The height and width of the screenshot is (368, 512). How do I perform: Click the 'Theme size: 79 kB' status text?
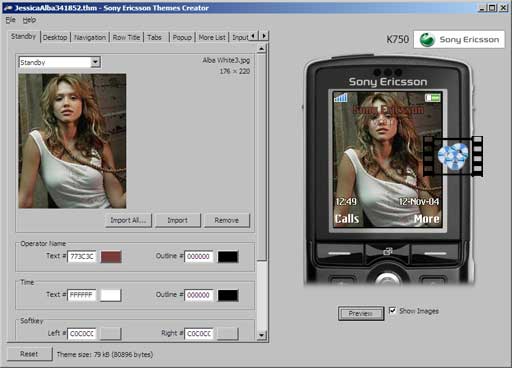pos(105,354)
